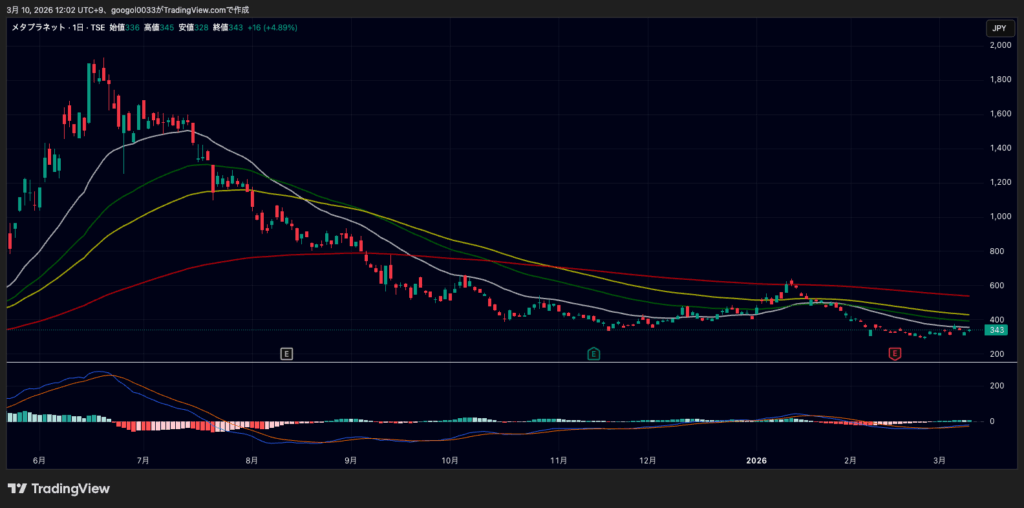Click the 6月 label on time axis

(40, 461)
